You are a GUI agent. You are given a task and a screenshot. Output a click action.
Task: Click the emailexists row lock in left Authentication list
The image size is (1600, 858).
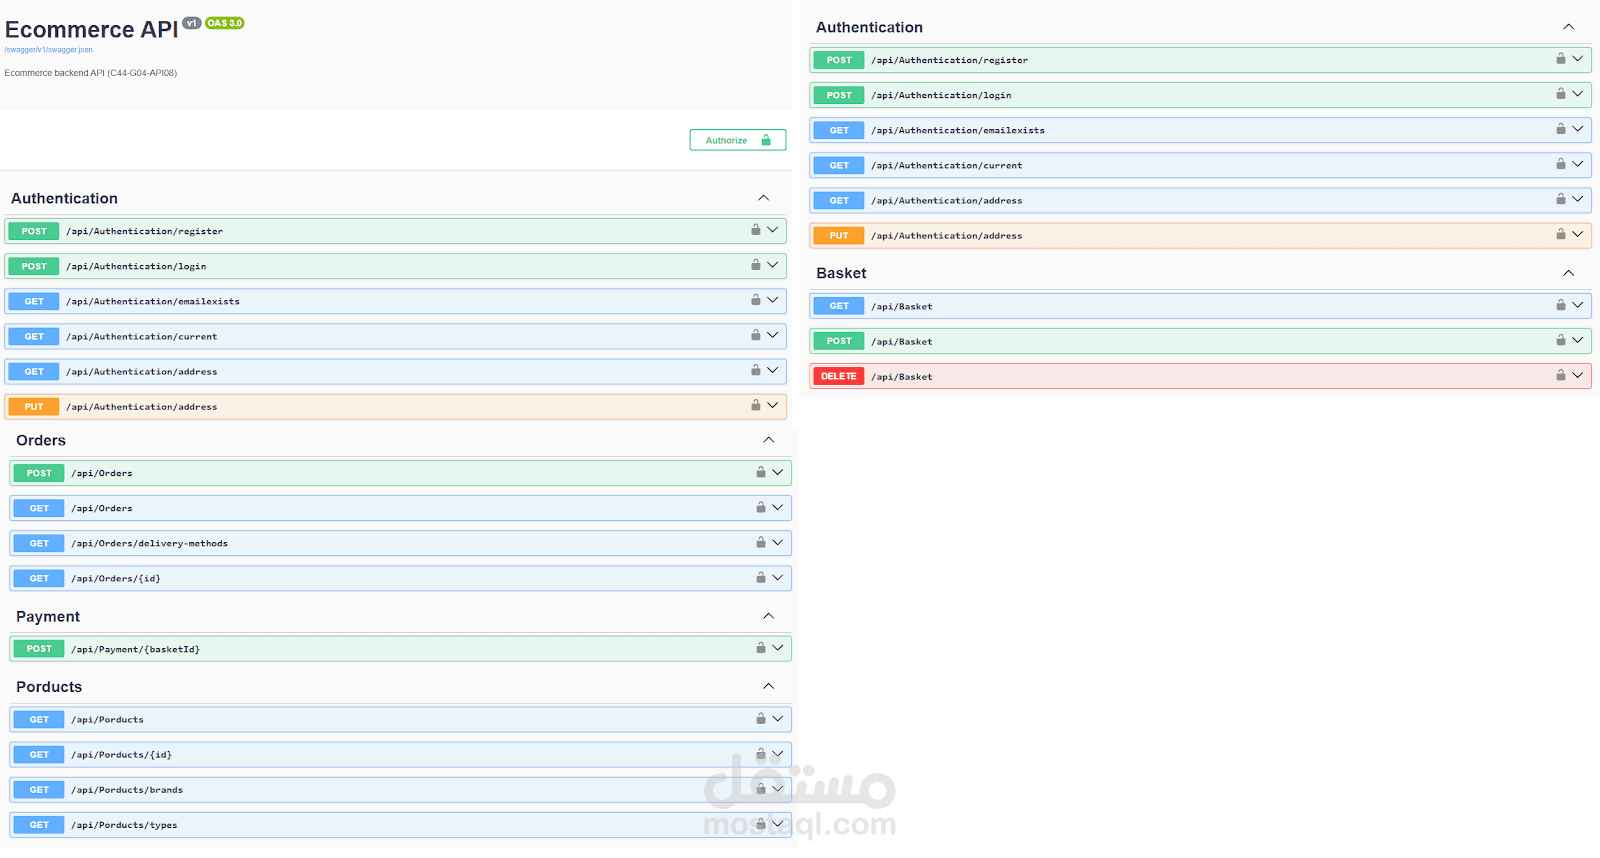756,300
